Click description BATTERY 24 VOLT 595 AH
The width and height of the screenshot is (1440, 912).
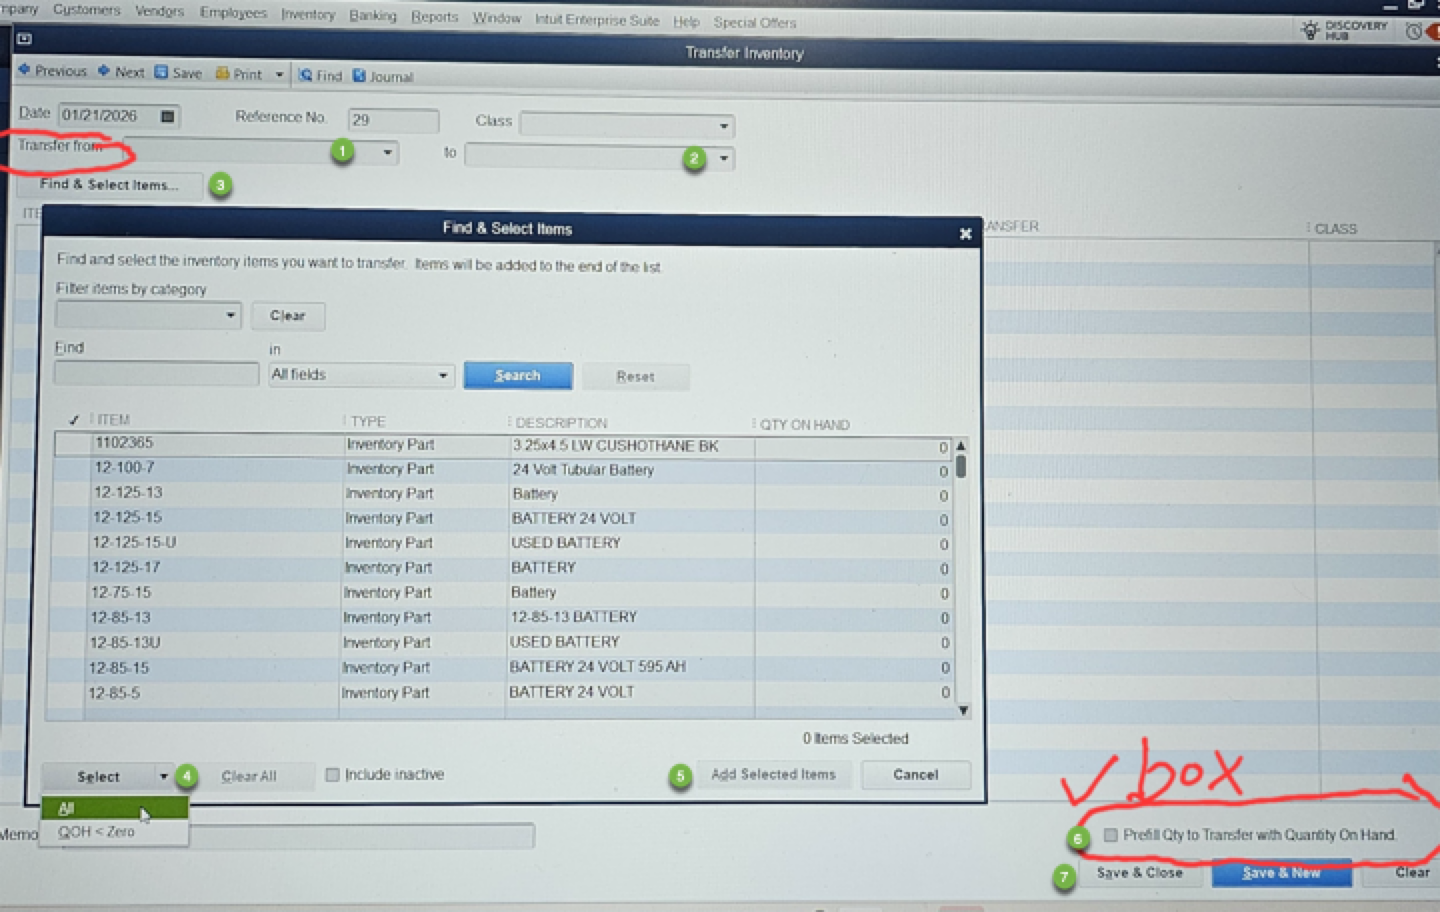pyautogui.click(x=597, y=667)
